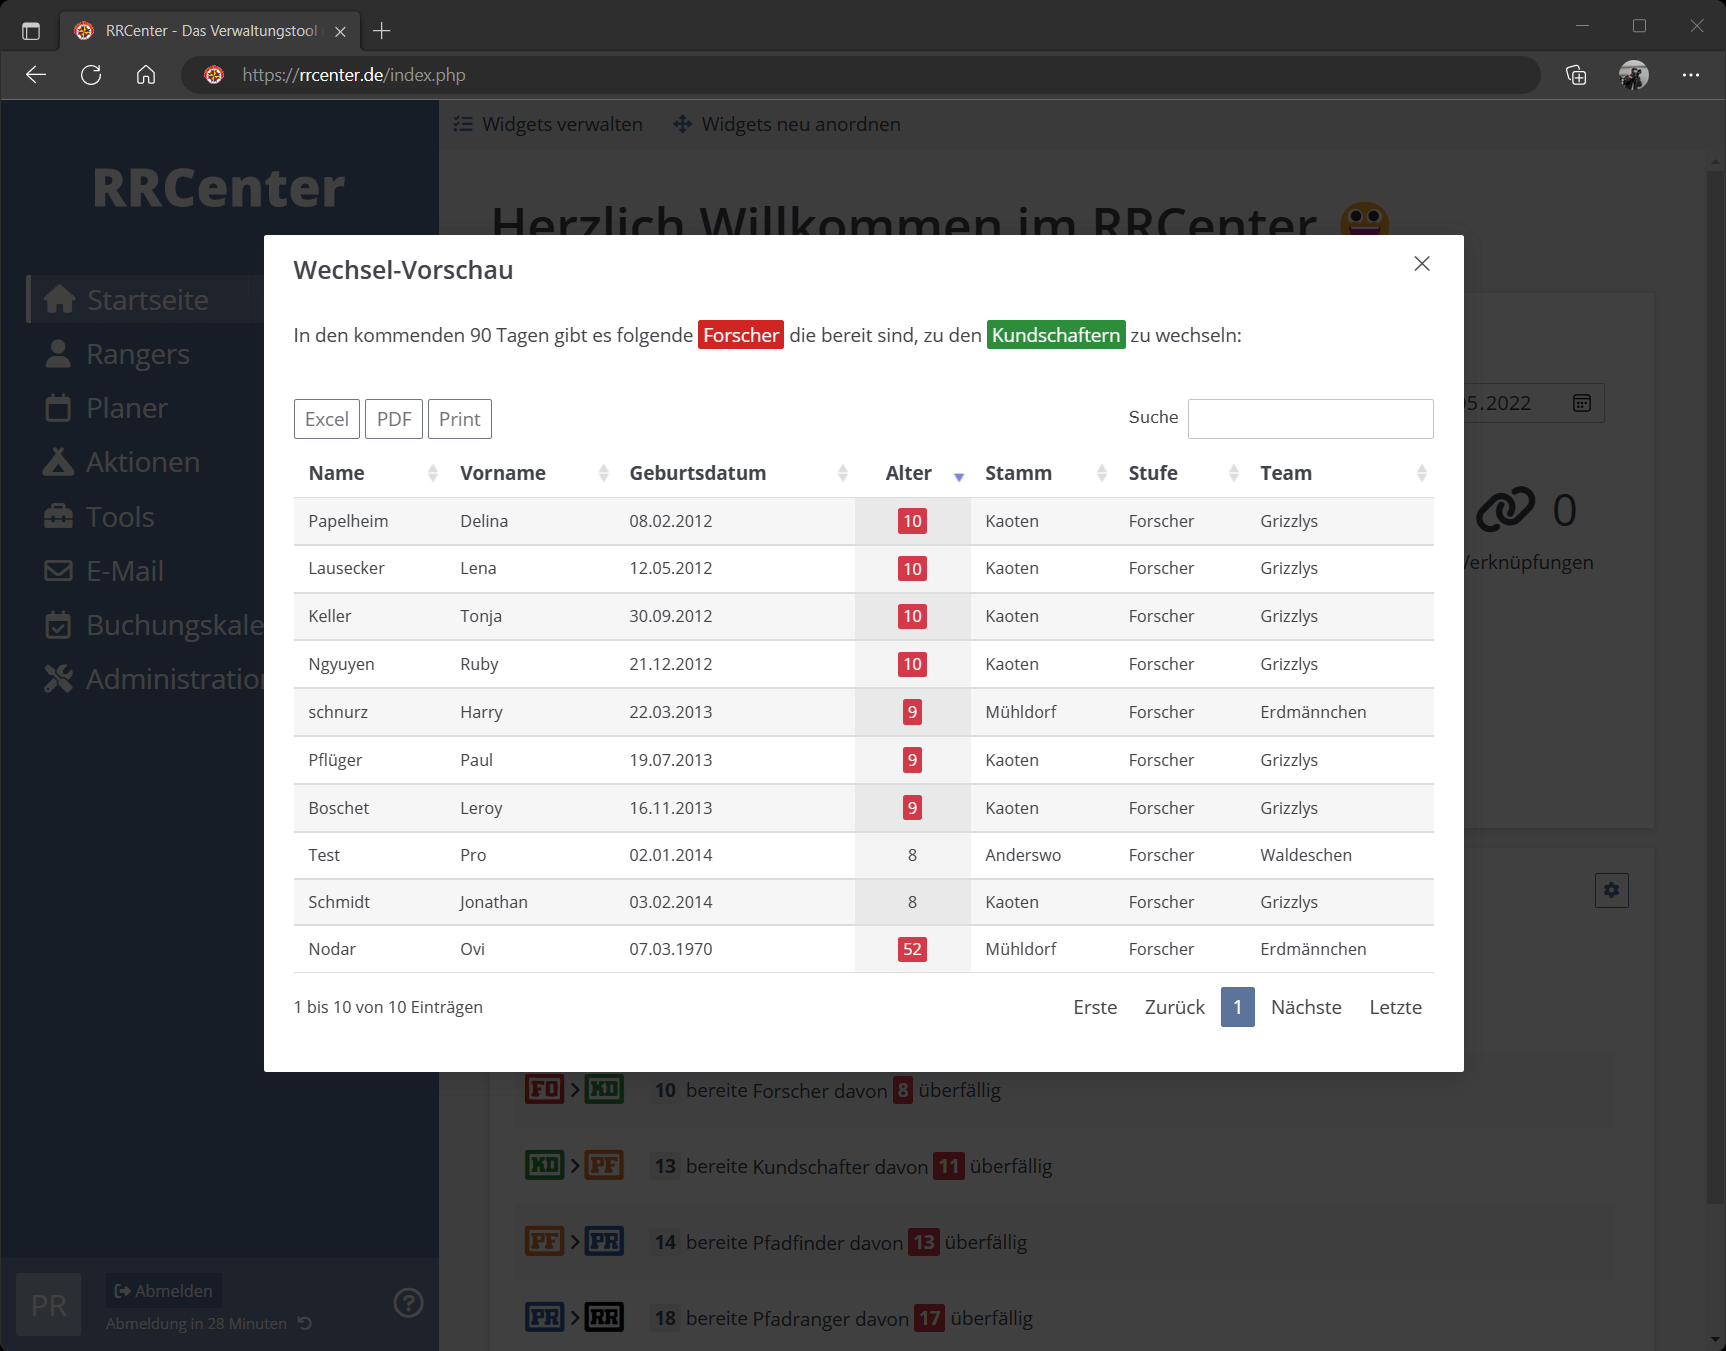Go back with the browser arrow
Image resolution: width=1726 pixels, height=1351 pixels.
[36, 75]
